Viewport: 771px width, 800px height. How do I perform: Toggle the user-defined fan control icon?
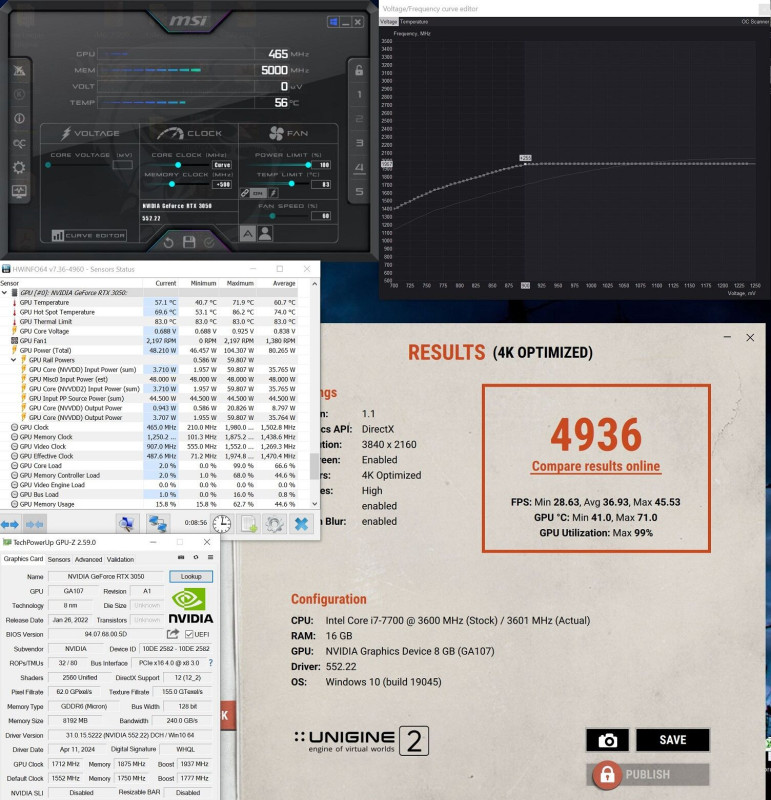[265, 234]
